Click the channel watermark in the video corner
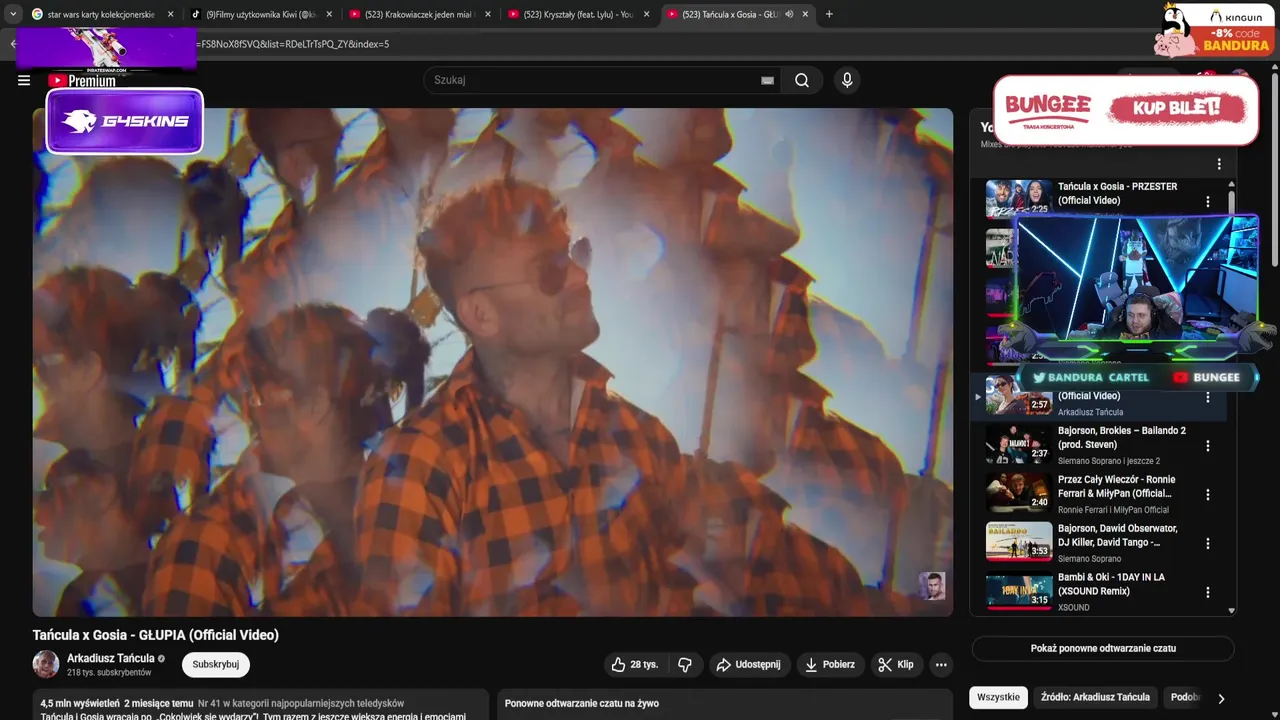This screenshot has width=1280, height=720. click(932, 586)
